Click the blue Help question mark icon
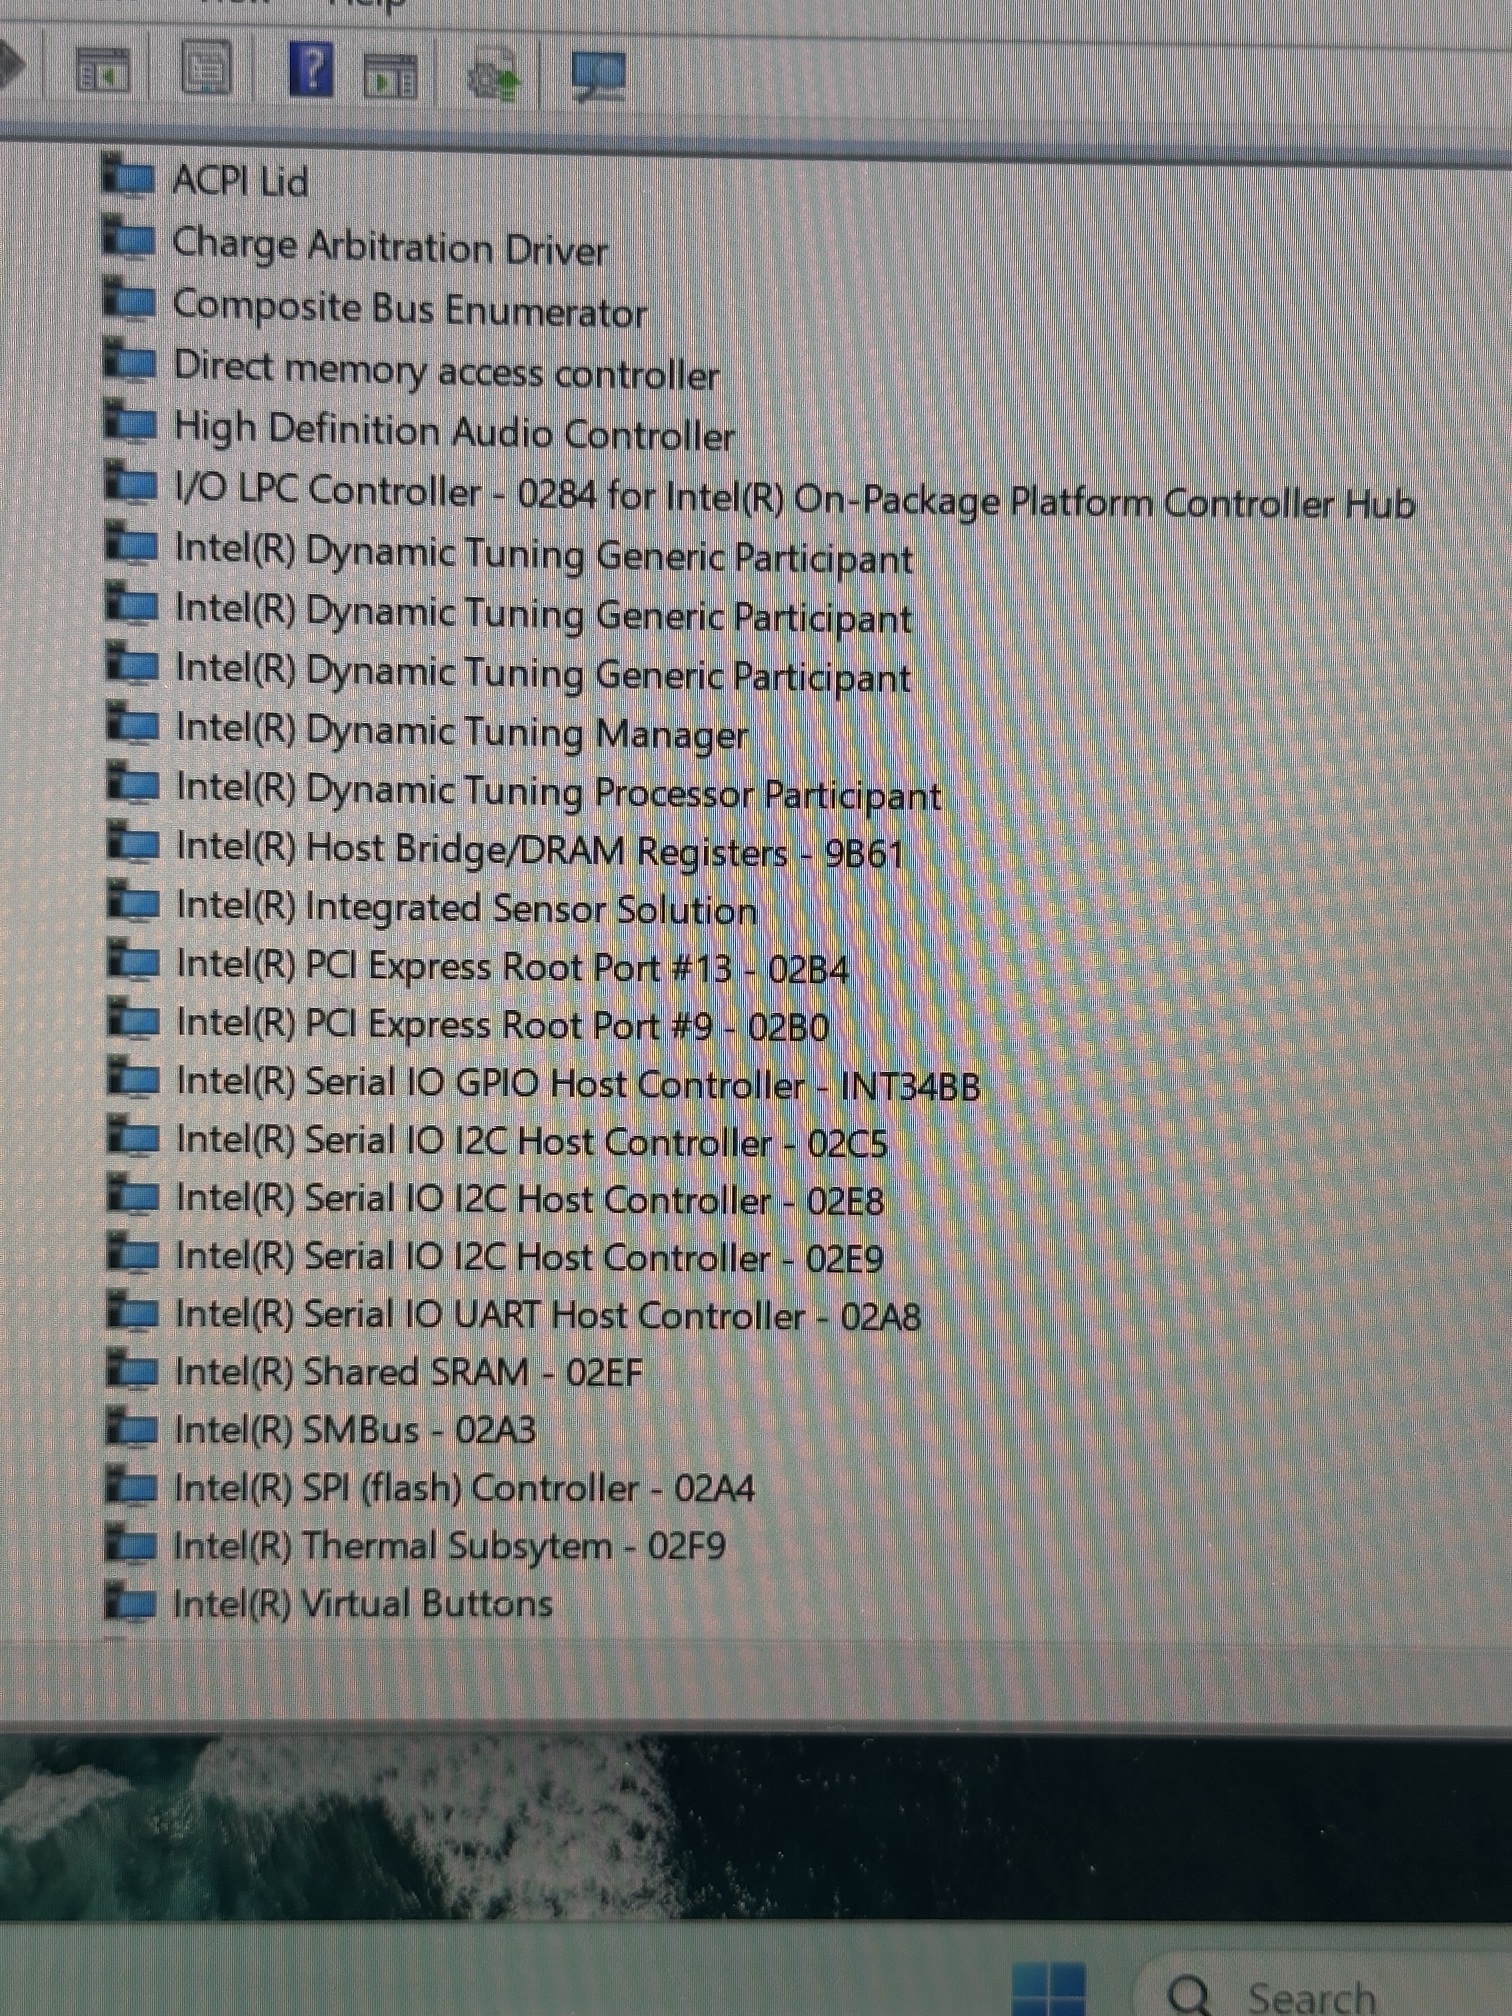The height and width of the screenshot is (2016, 1512). click(311, 69)
